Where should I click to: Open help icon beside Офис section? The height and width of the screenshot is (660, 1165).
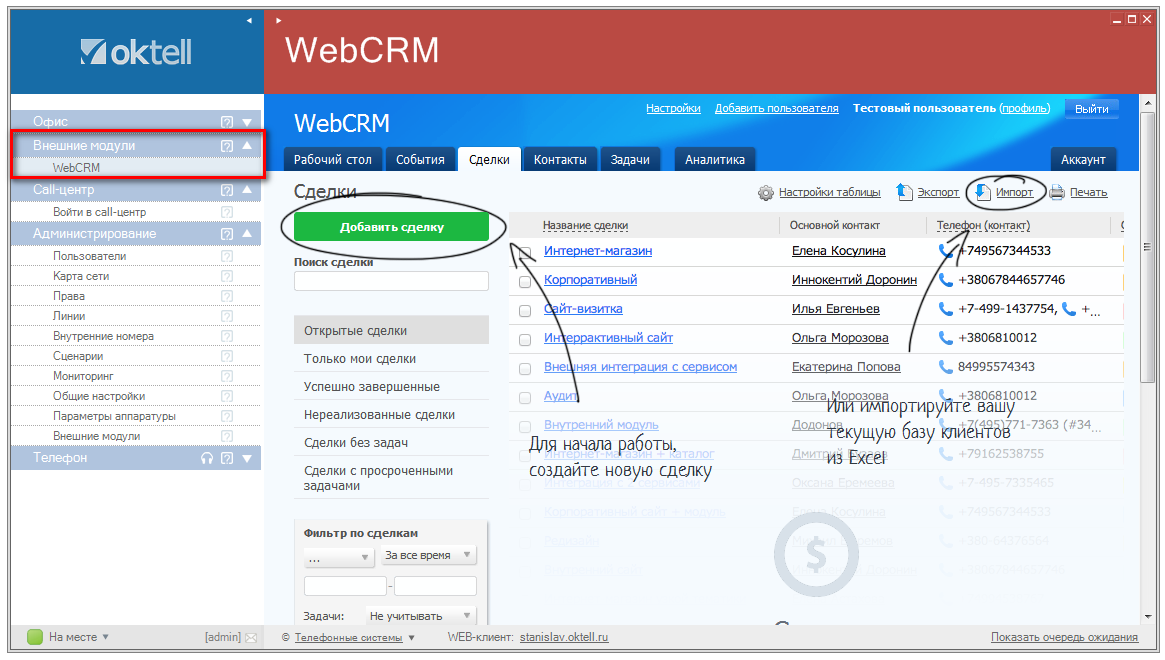[227, 122]
